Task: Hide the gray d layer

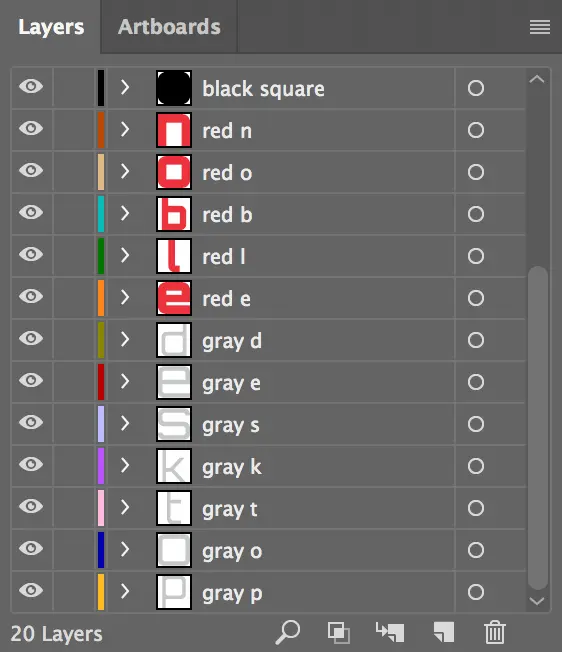Action: [31, 338]
